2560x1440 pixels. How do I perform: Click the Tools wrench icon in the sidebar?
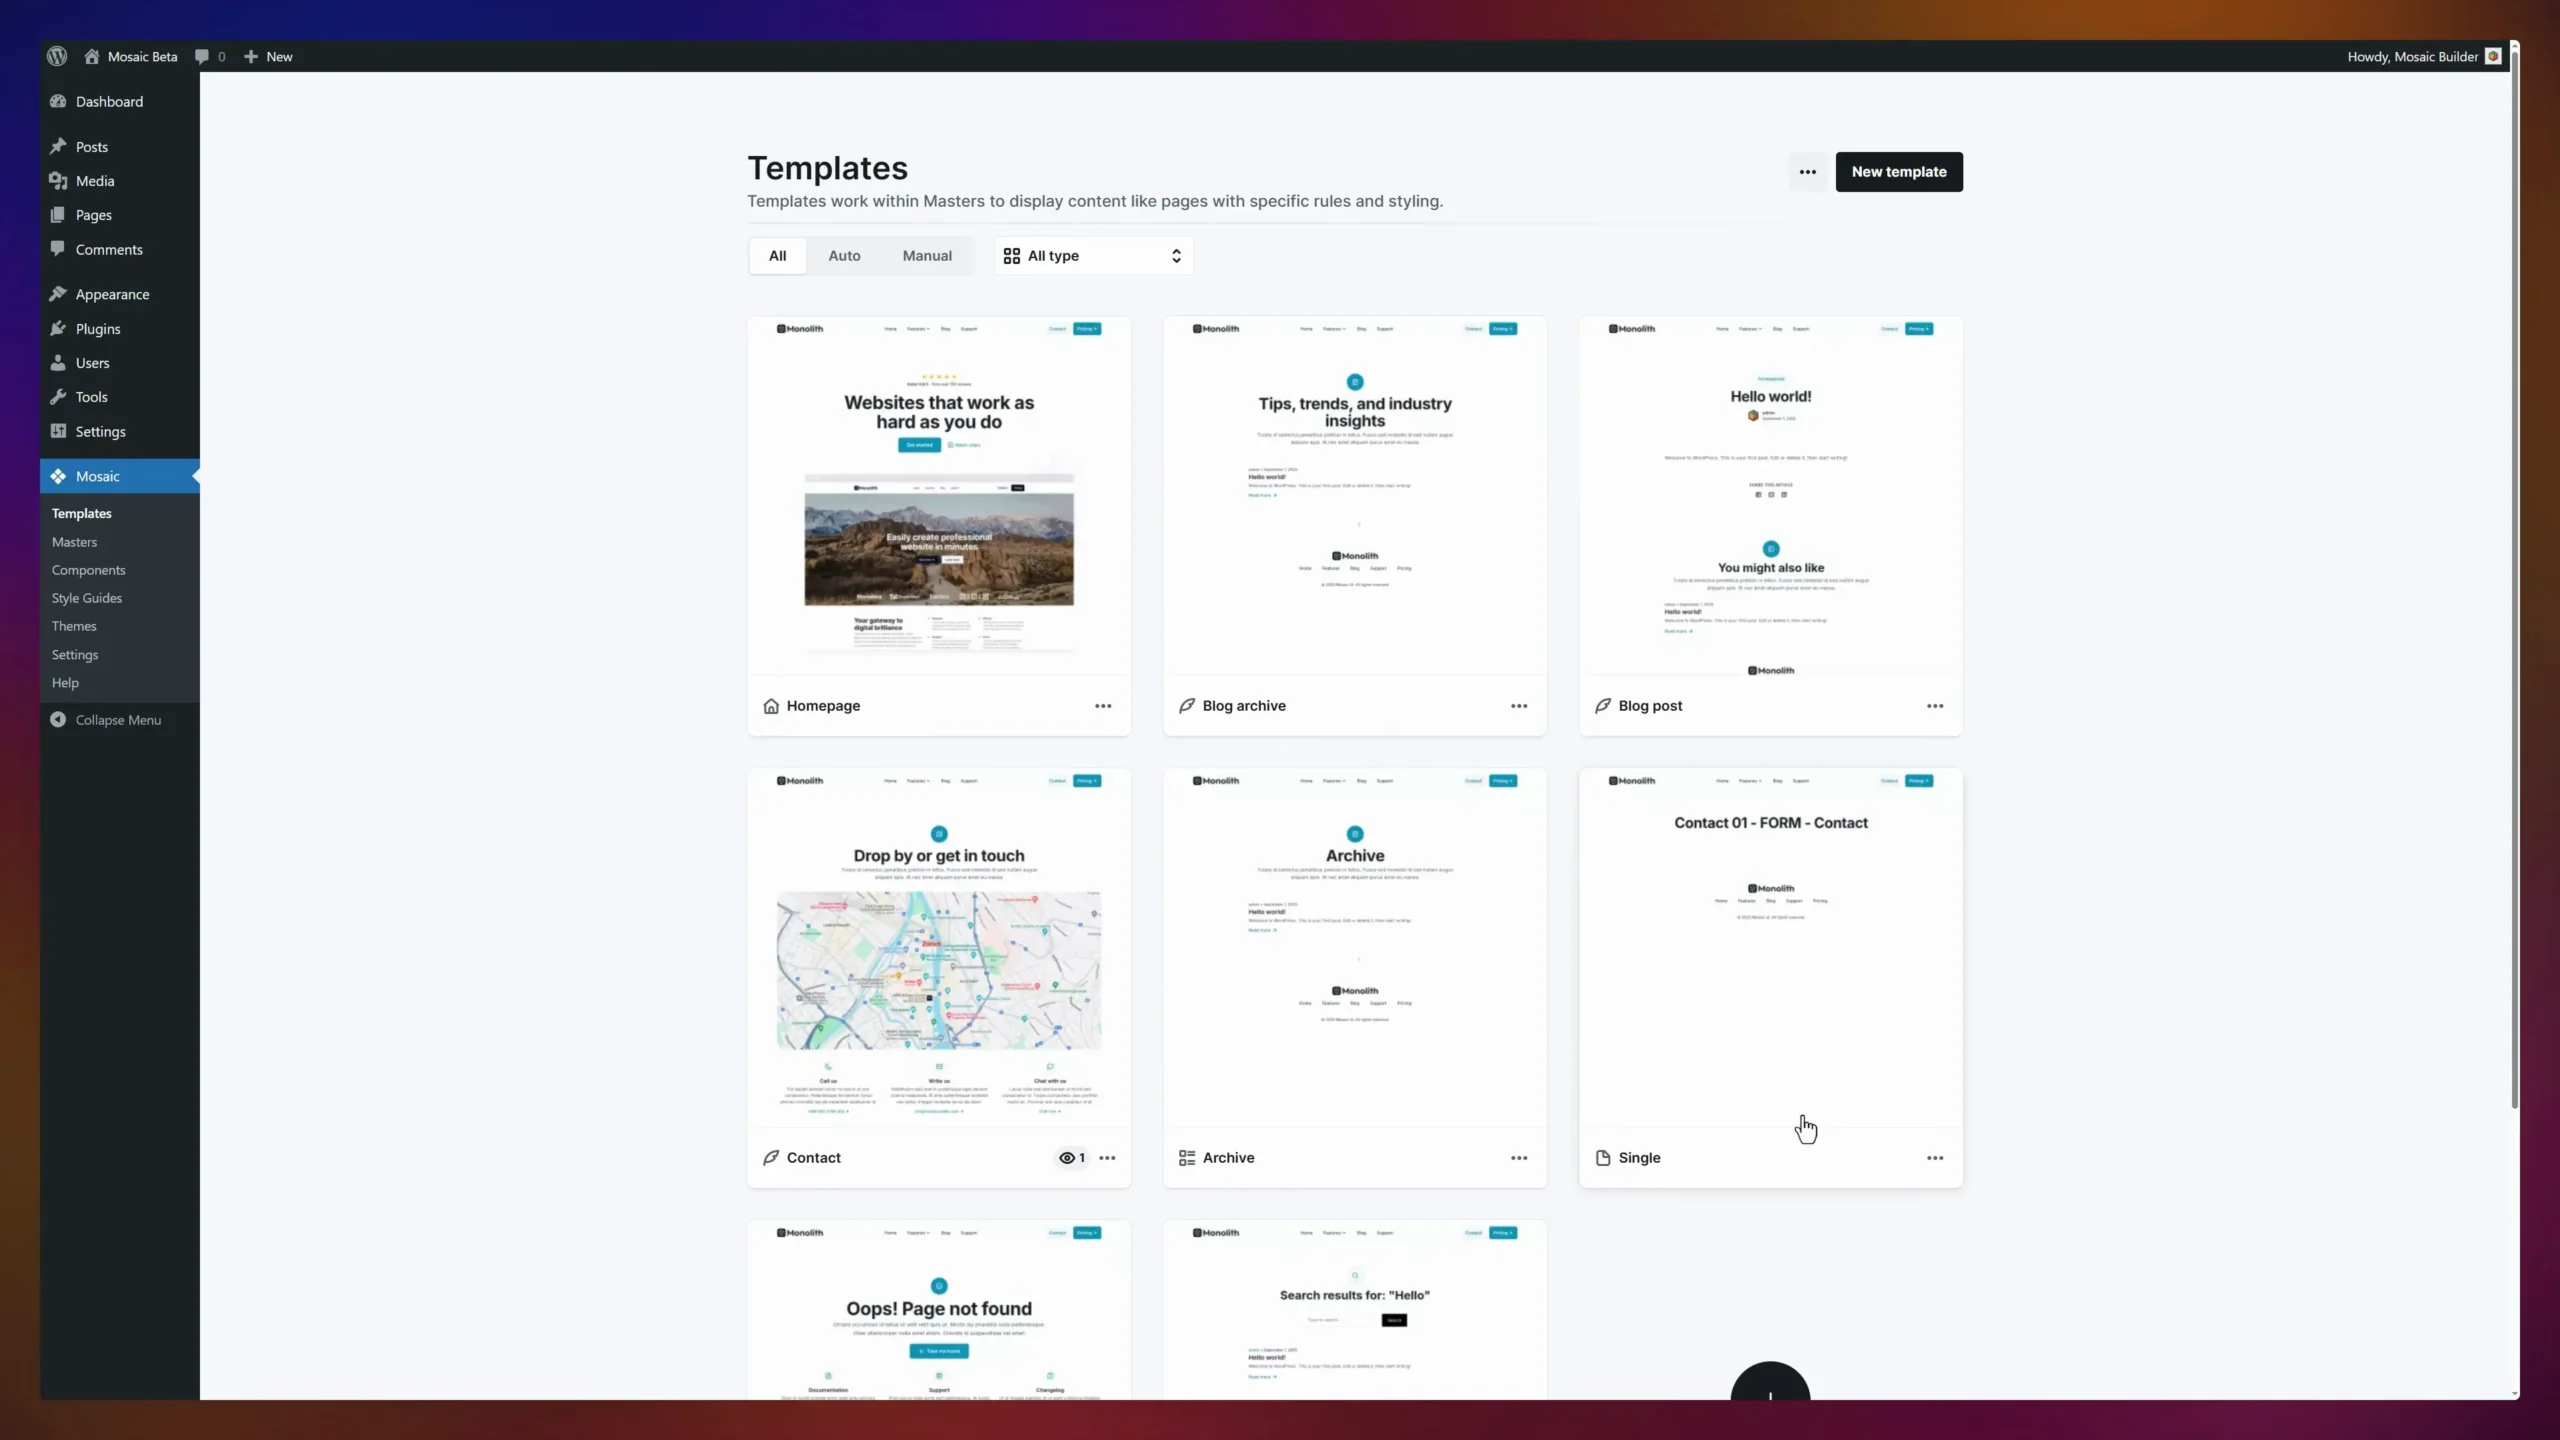58,397
